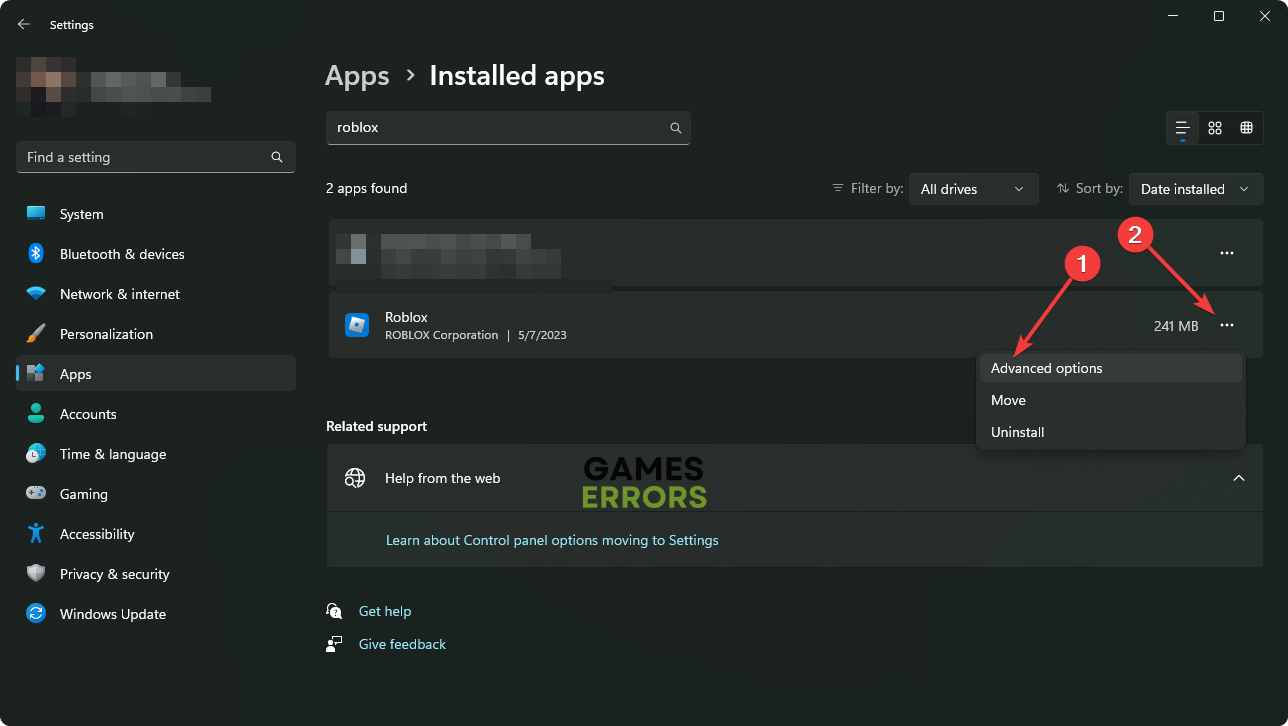The width and height of the screenshot is (1288, 726).
Task: Click Give feedback link
Action: pyautogui.click(x=402, y=644)
